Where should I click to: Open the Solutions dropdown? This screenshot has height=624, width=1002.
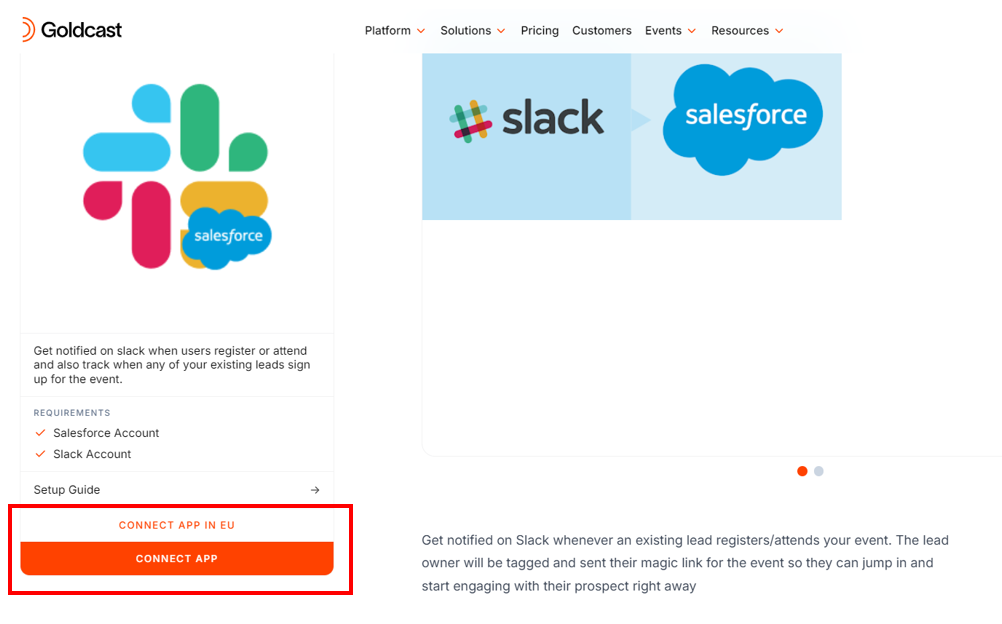click(x=471, y=31)
